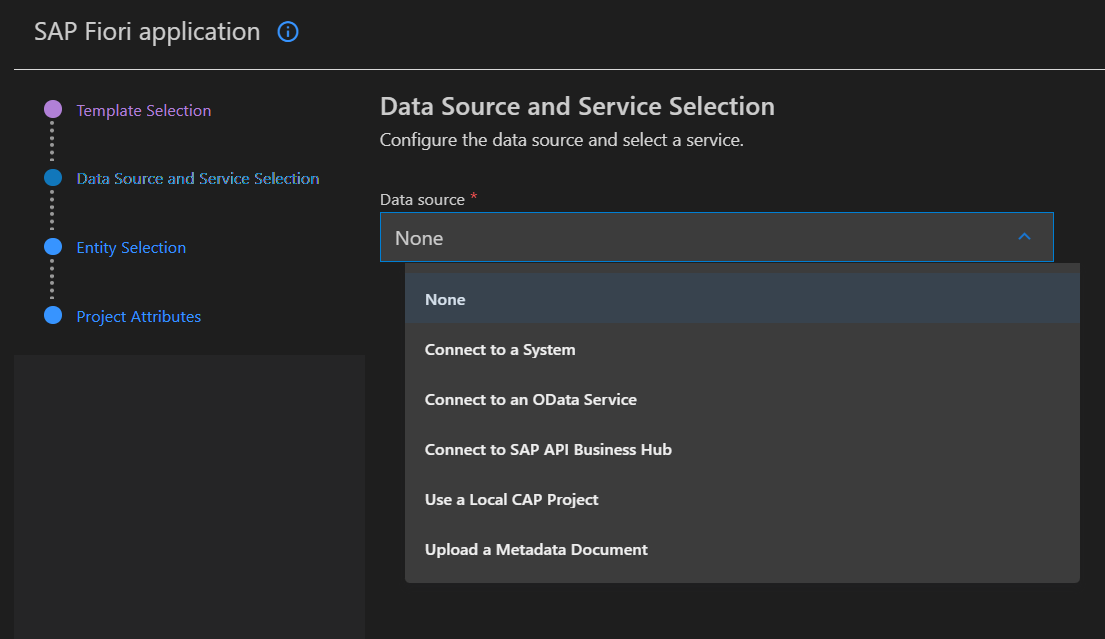Click the Project Attributes step circle
Viewport: 1105px width, 639px height.
53,316
